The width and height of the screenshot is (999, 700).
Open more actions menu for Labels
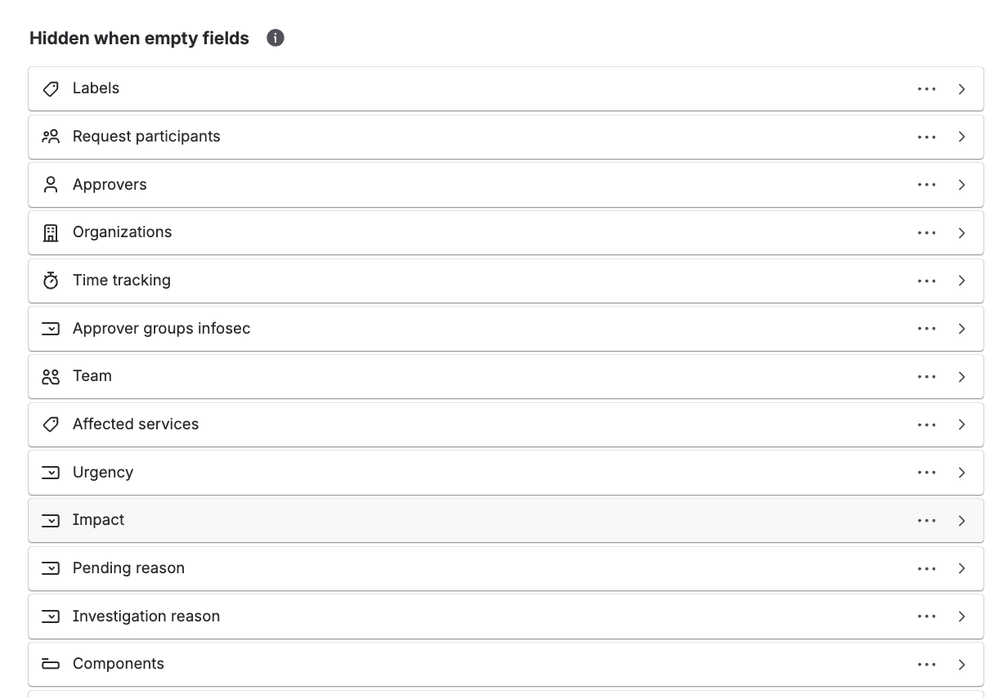pos(926,89)
